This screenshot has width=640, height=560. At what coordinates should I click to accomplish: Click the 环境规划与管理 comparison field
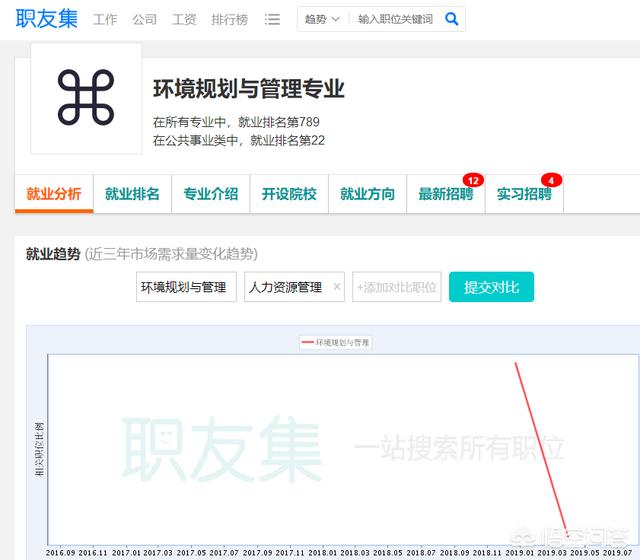(x=186, y=287)
